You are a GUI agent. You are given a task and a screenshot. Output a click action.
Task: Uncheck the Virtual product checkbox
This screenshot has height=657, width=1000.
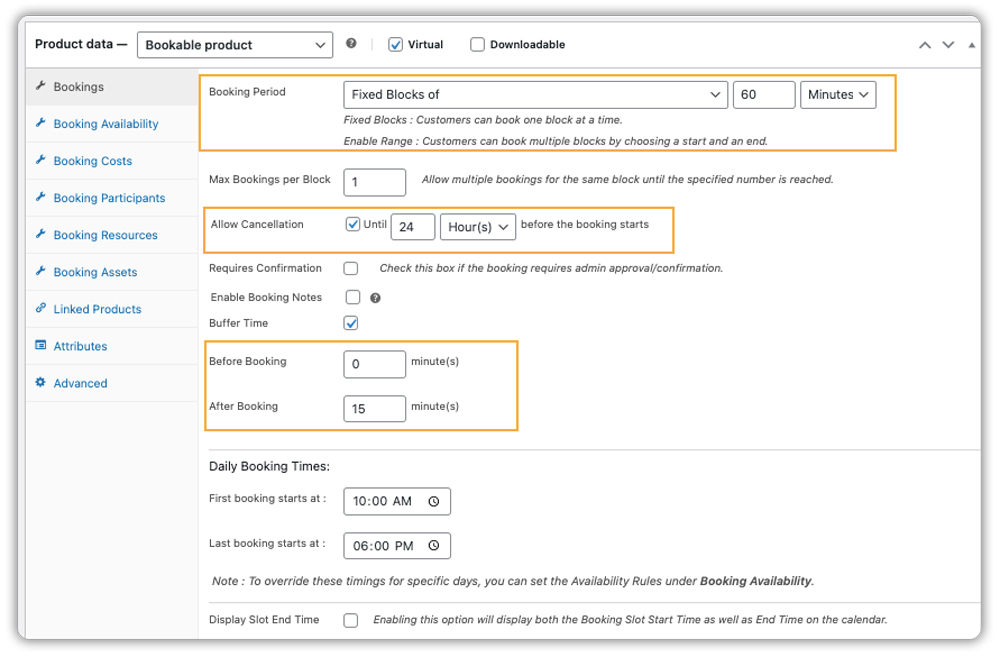pyautogui.click(x=395, y=44)
